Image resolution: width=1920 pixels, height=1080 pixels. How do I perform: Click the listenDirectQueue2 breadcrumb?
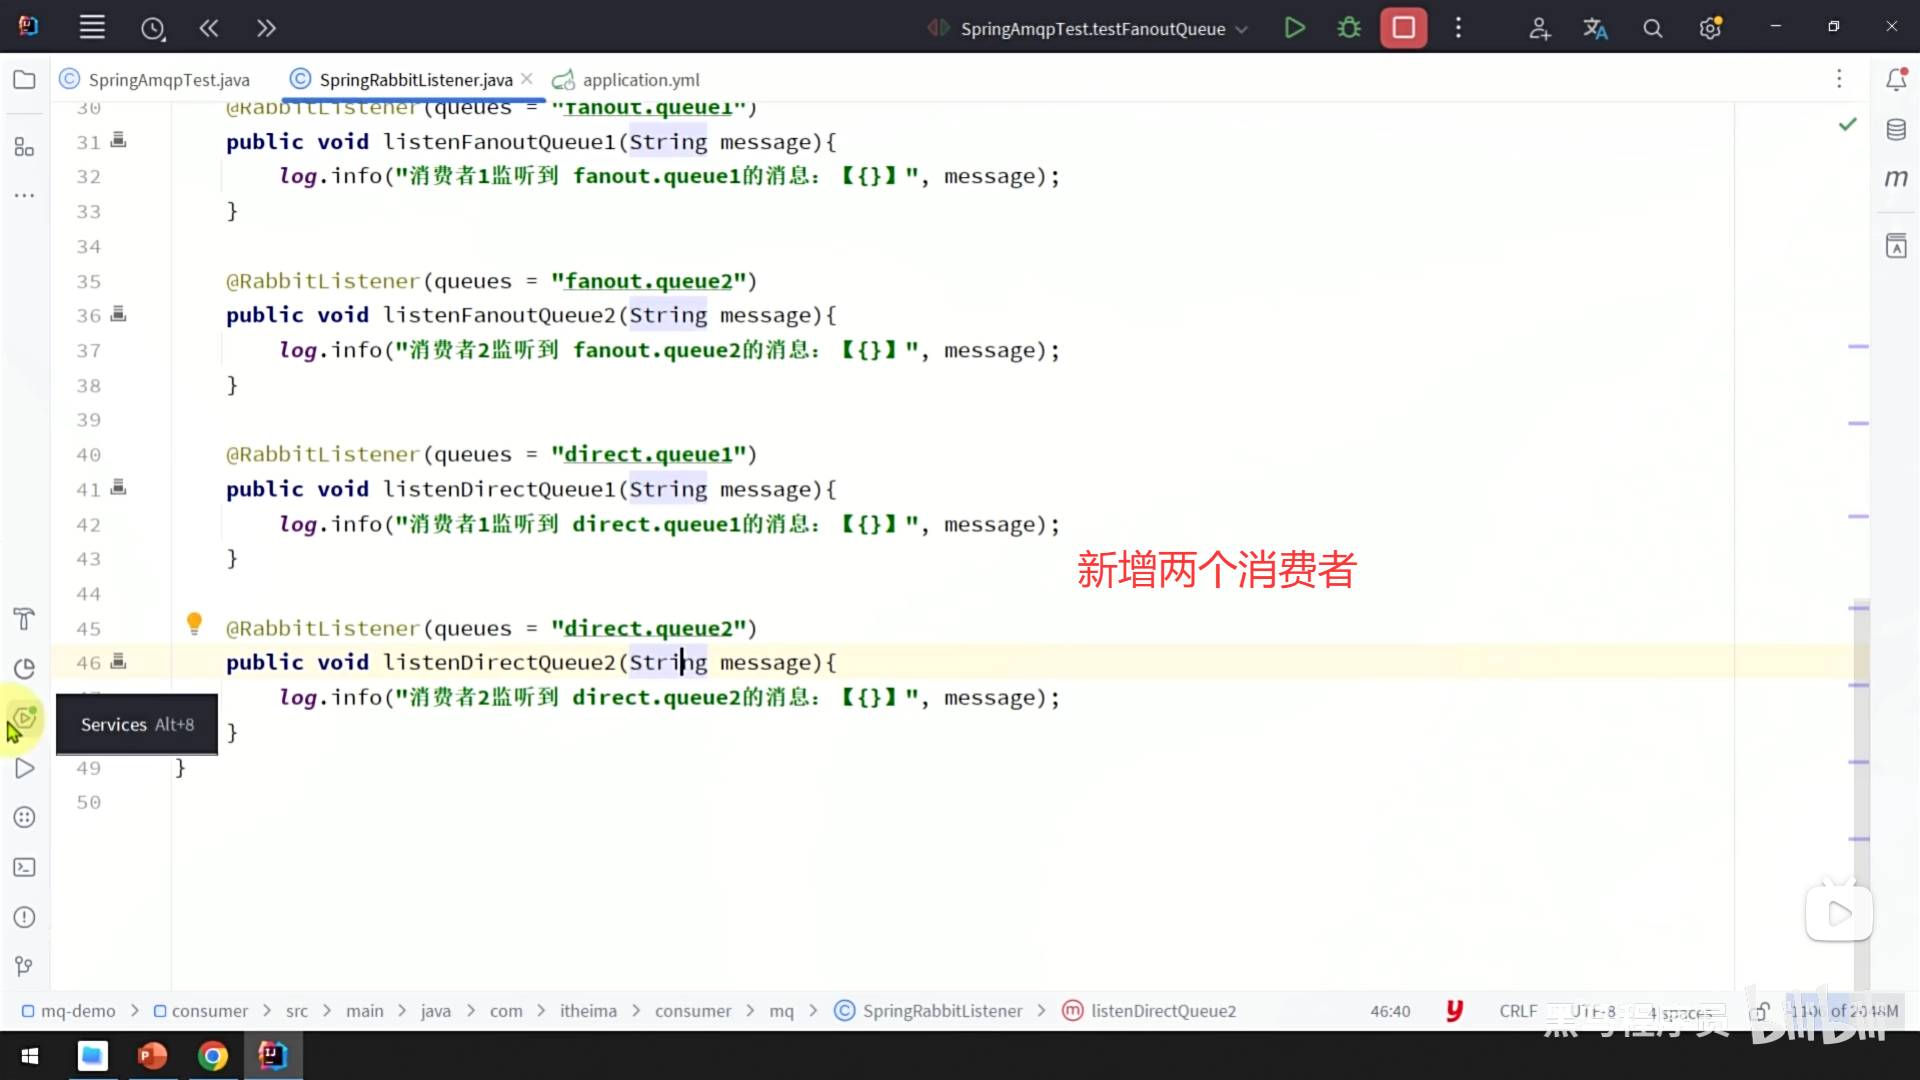(1162, 1011)
